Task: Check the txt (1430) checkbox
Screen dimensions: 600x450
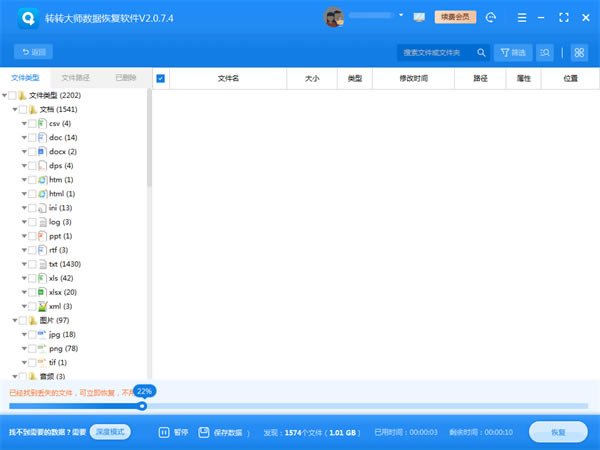Action: (x=32, y=263)
